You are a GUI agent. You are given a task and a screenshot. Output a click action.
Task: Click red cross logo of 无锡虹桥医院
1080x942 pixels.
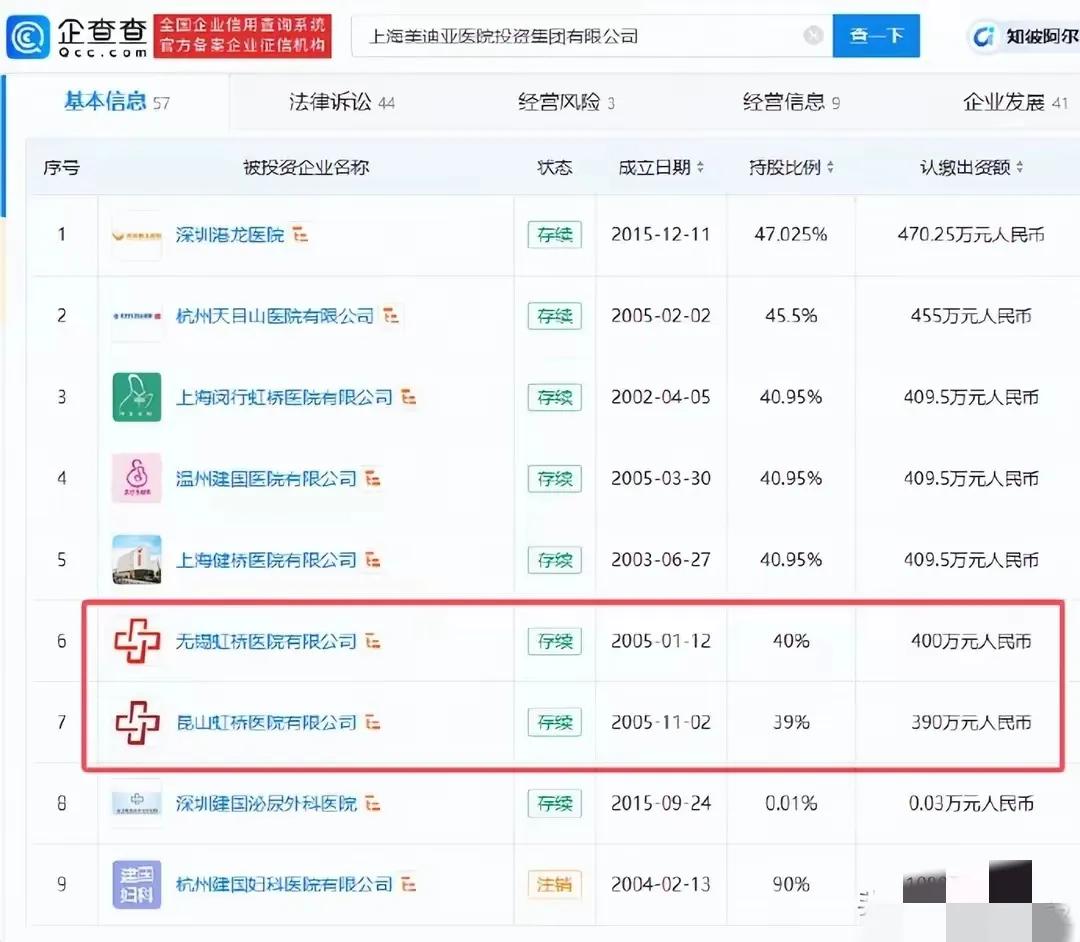click(136, 641)
